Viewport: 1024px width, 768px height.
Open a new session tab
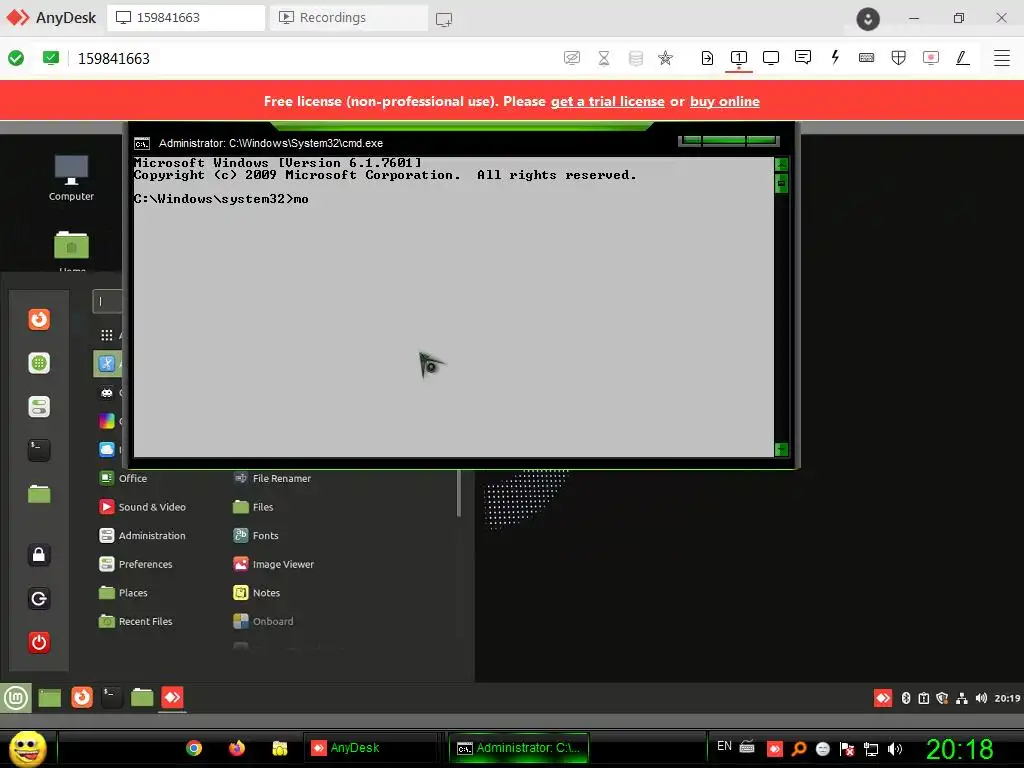(444, 20)
